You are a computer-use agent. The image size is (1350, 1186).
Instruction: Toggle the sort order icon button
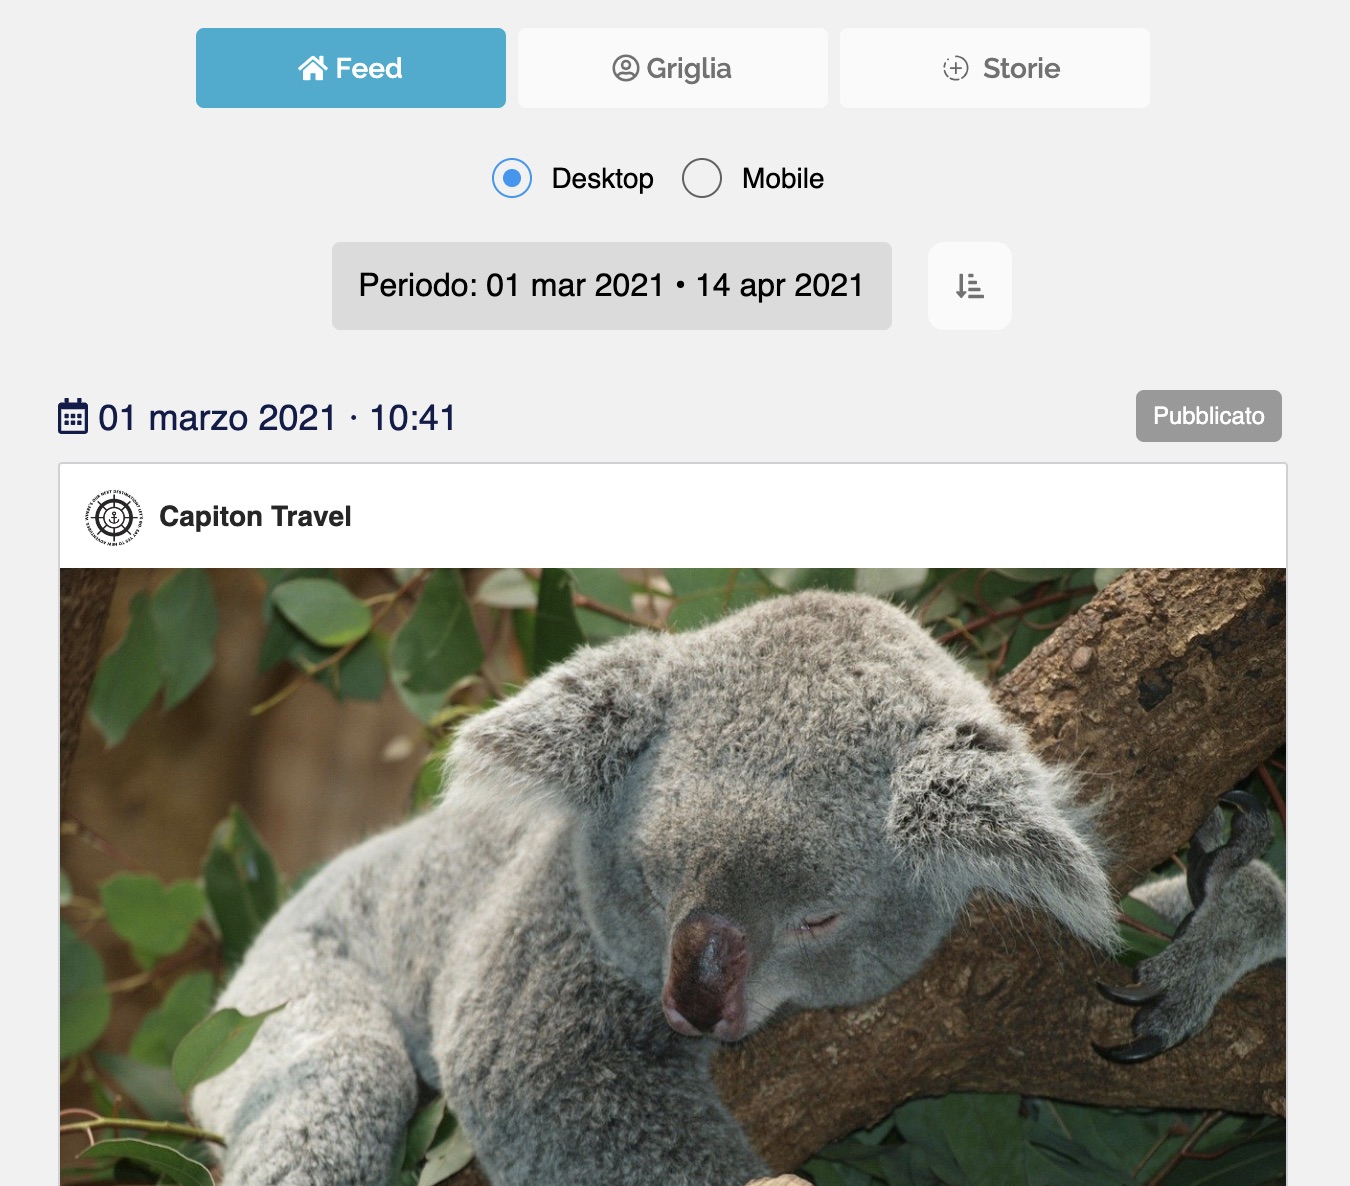[970, 286]
